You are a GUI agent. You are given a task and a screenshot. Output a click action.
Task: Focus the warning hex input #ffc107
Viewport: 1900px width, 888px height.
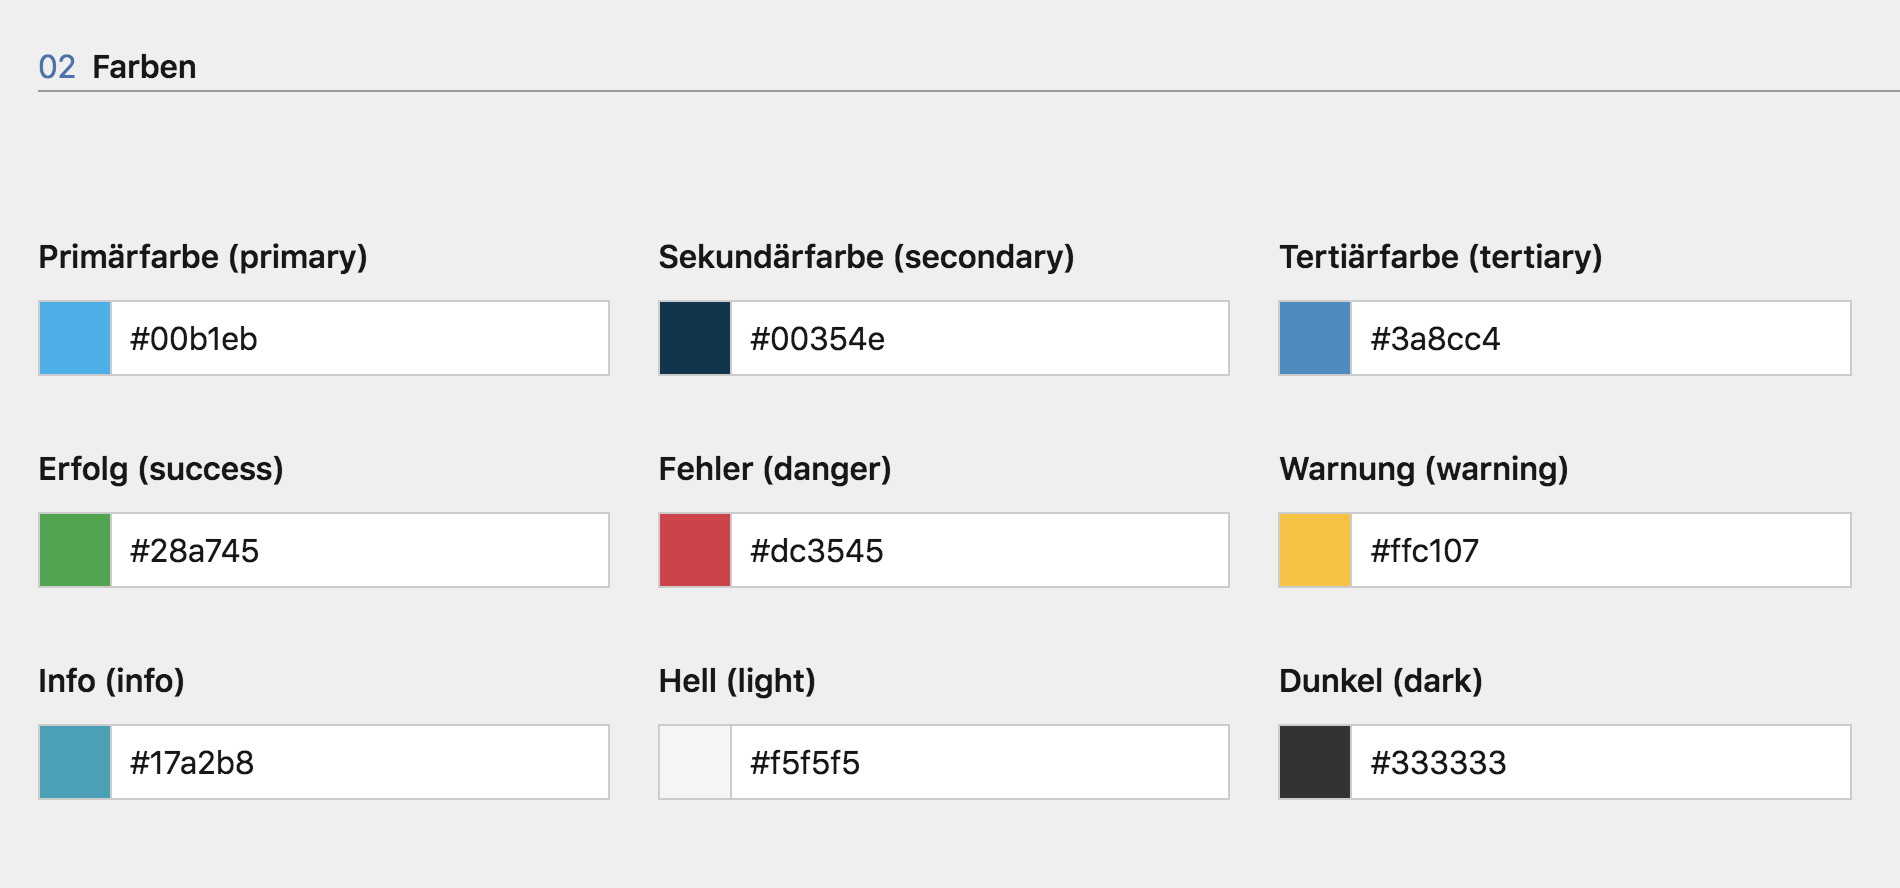(x=1600, y=550)
